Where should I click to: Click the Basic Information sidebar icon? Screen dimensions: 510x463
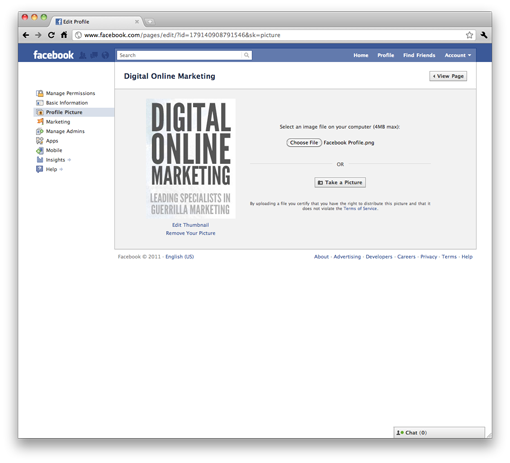[x=40, y=103]
